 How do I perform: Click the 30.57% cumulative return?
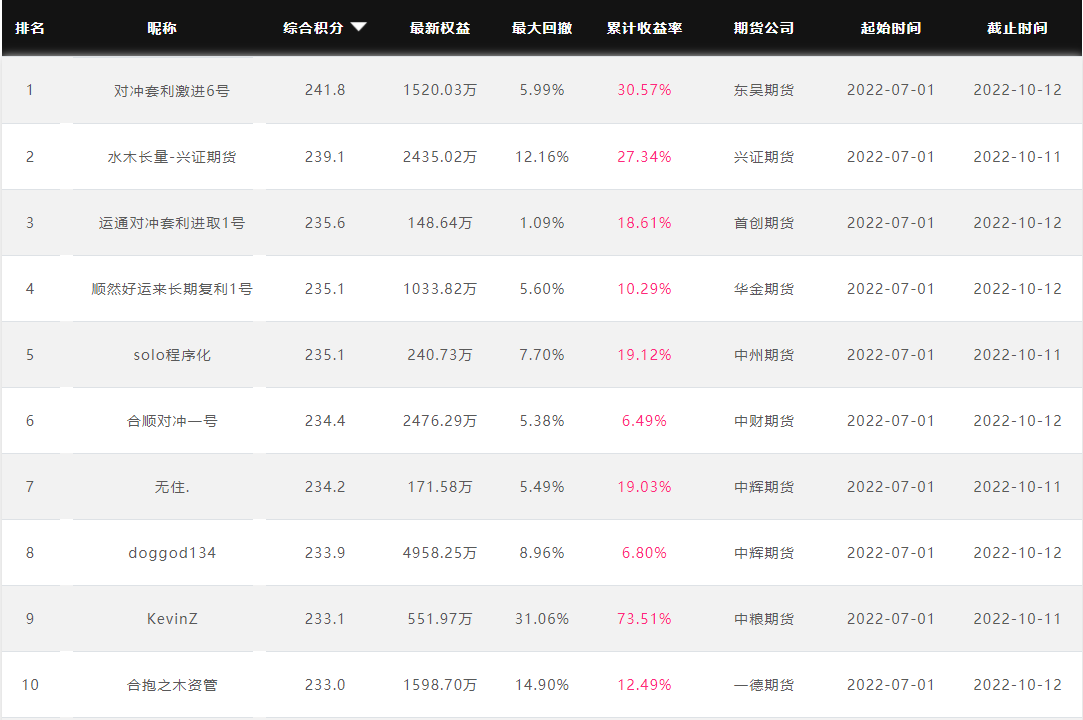[644, 90]
